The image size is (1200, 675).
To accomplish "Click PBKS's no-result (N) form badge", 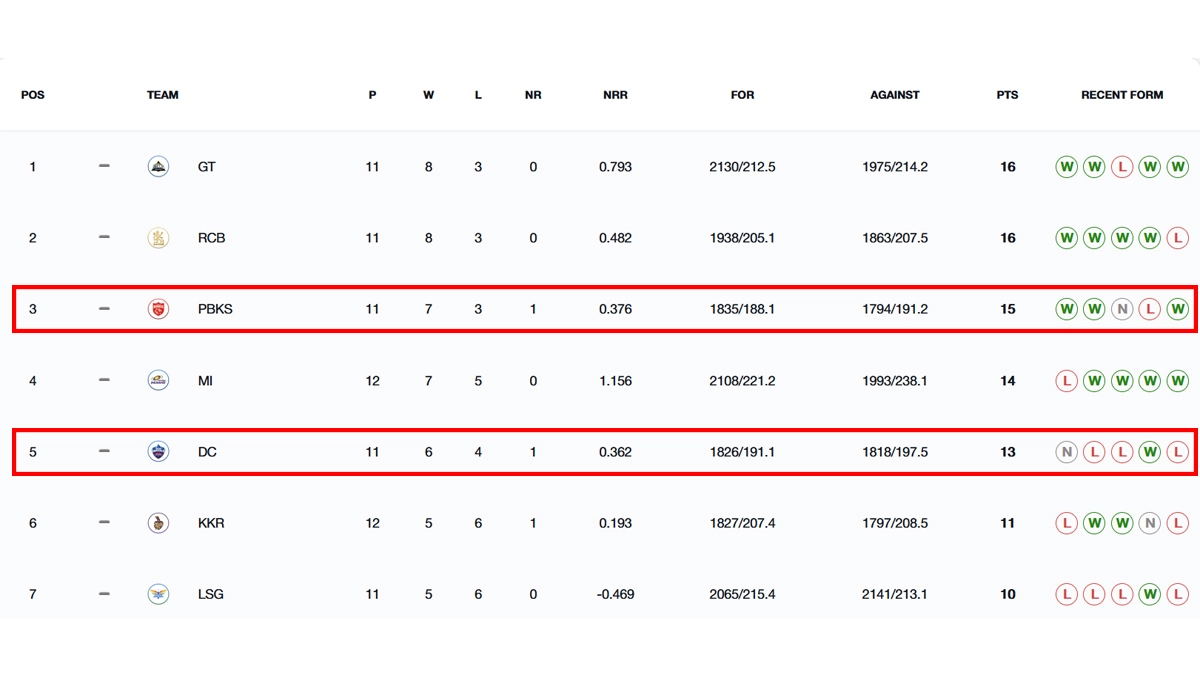I will (x=1122, y=309).
